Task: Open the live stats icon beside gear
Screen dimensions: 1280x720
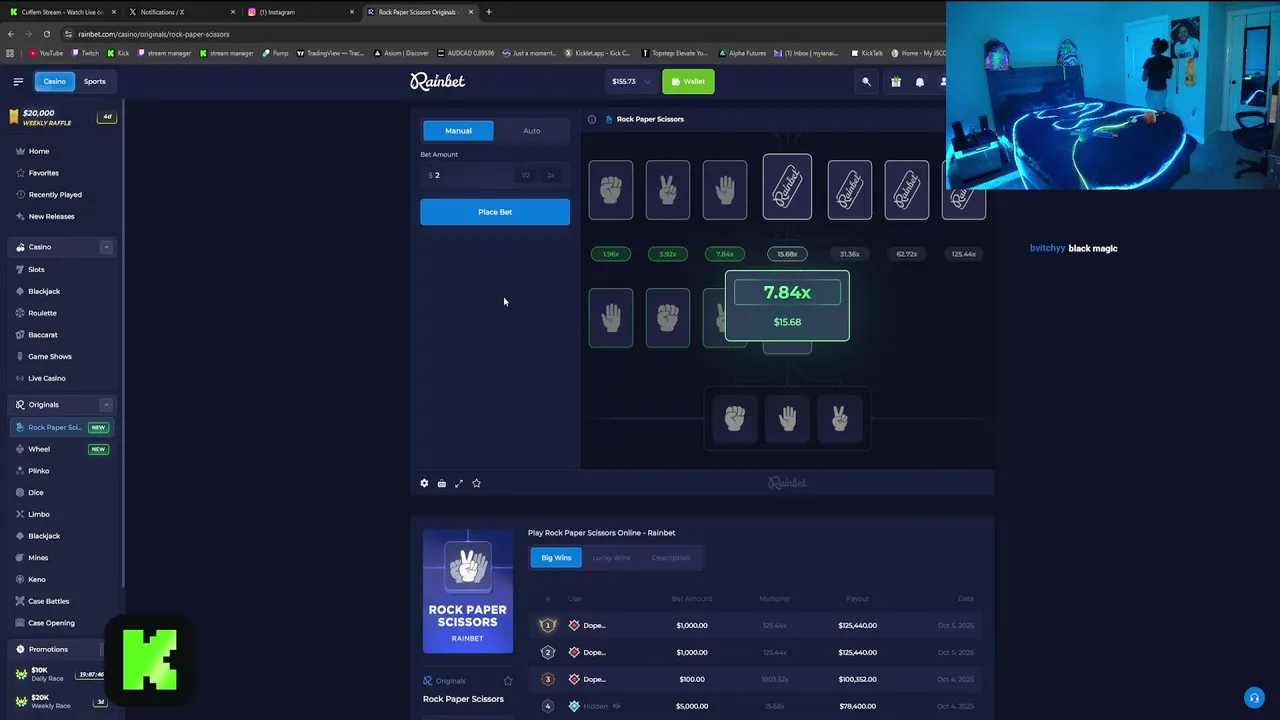Action: pyautogui.click(x=441, y=483)
